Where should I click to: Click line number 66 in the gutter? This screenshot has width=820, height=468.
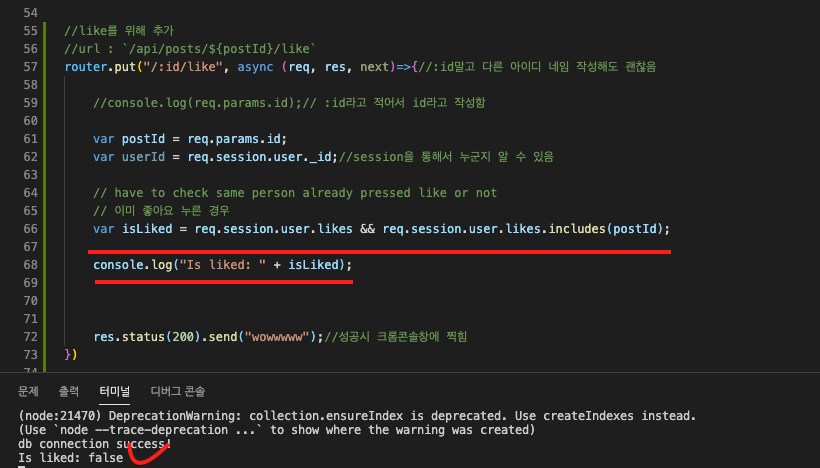(30, 229)
